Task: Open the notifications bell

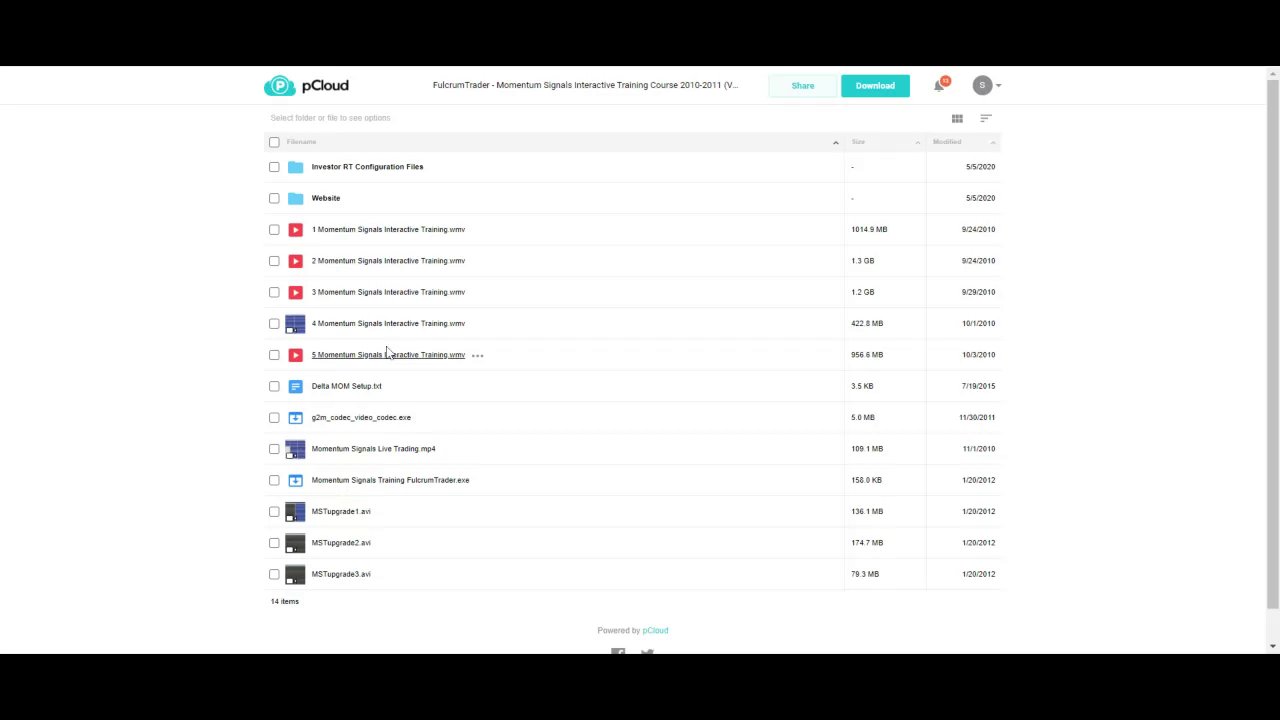Action: [939, 86]
